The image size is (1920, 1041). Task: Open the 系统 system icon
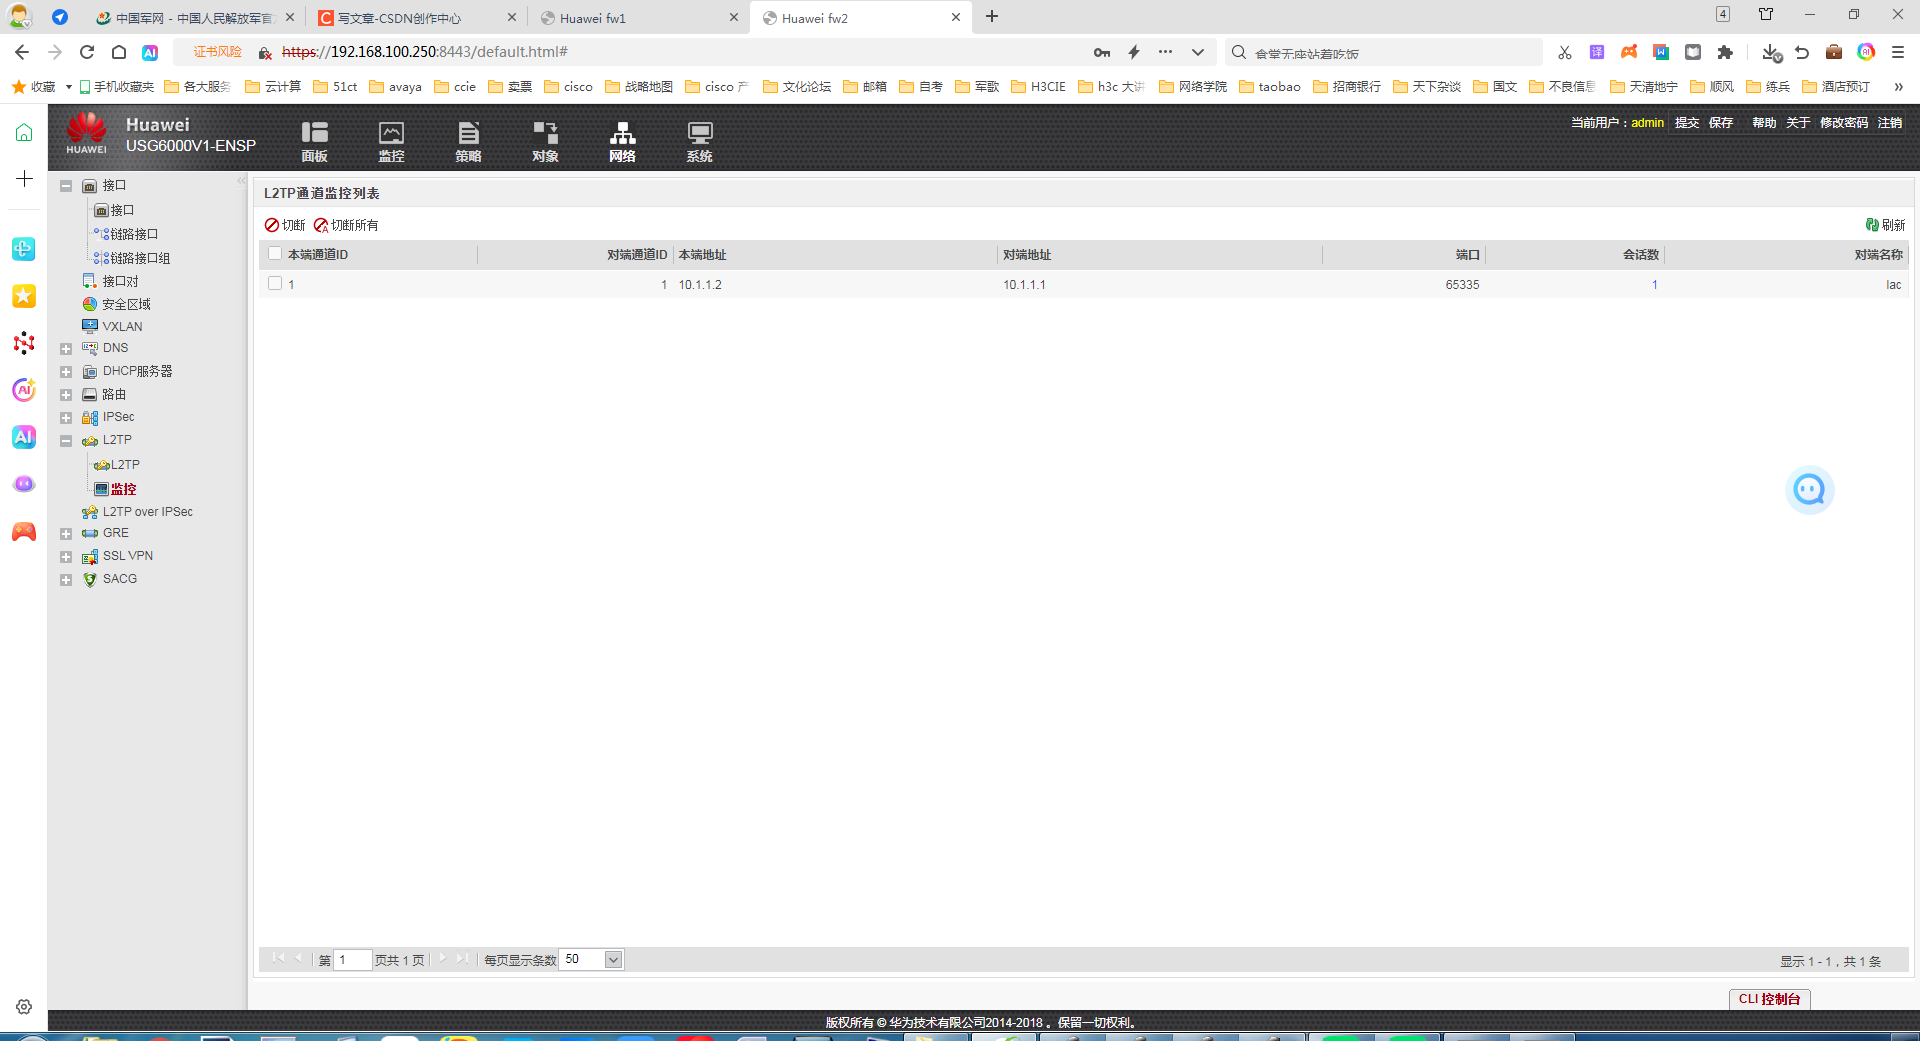(699, 141)
